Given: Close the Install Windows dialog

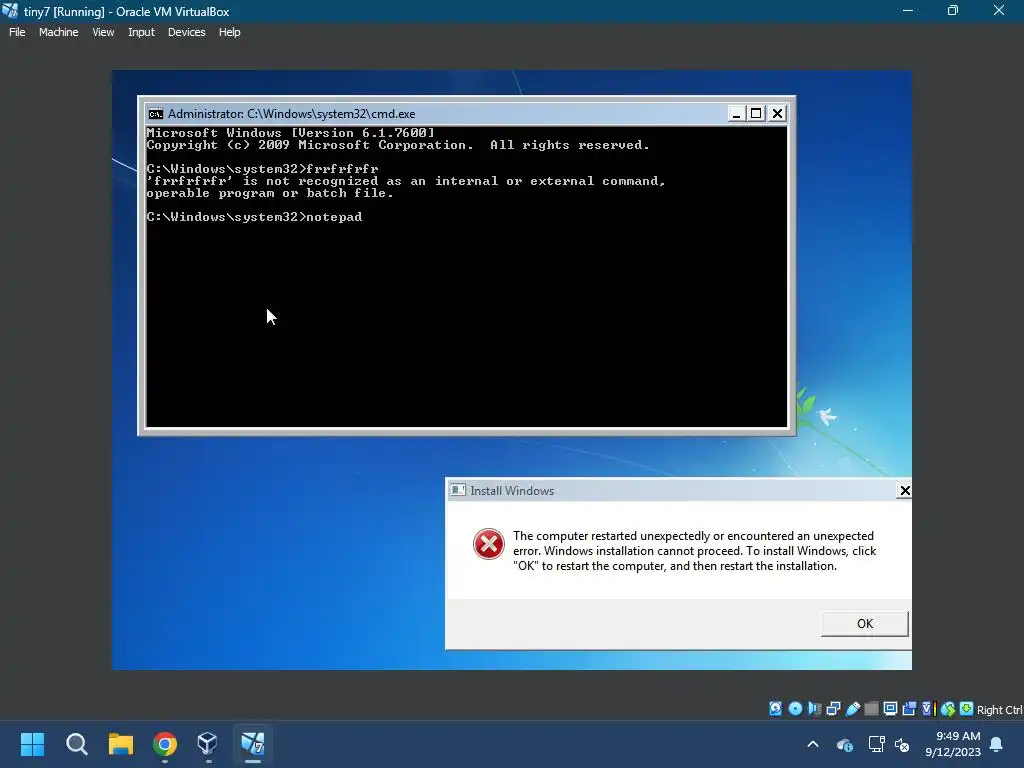Looking at the screenshot, I should (904, 490).
